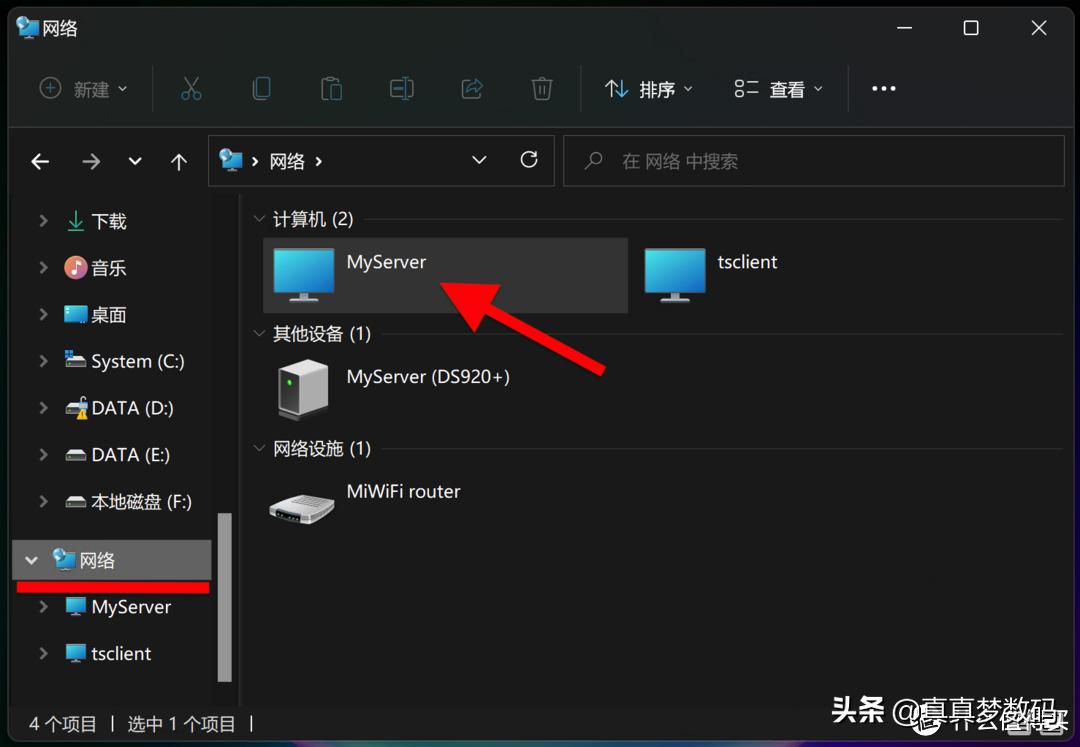1080x747 pixels.
Task: Click the Cut icon in the toolbar
Action: coord(191,88)
